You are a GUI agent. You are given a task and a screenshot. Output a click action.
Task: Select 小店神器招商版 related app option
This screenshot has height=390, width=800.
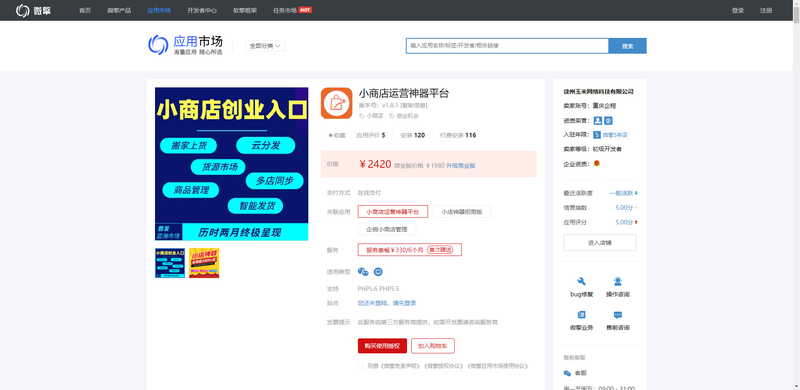(x=462, y=211)
